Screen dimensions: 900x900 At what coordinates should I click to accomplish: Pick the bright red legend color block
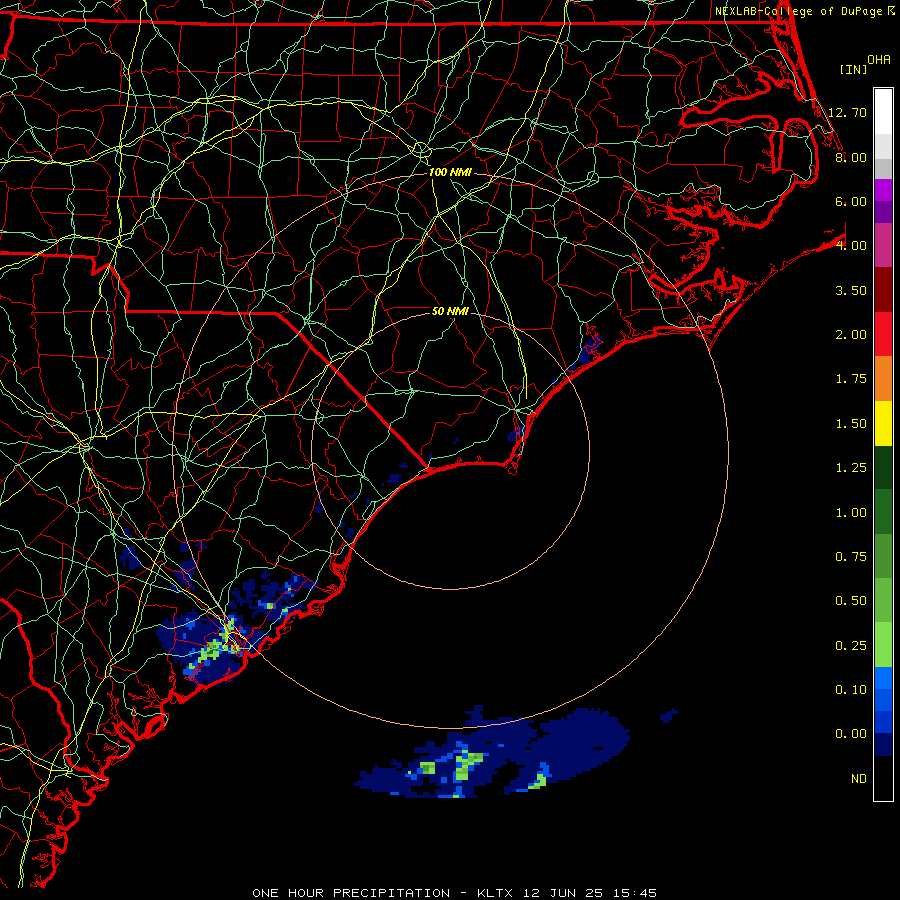pos(883,334)
